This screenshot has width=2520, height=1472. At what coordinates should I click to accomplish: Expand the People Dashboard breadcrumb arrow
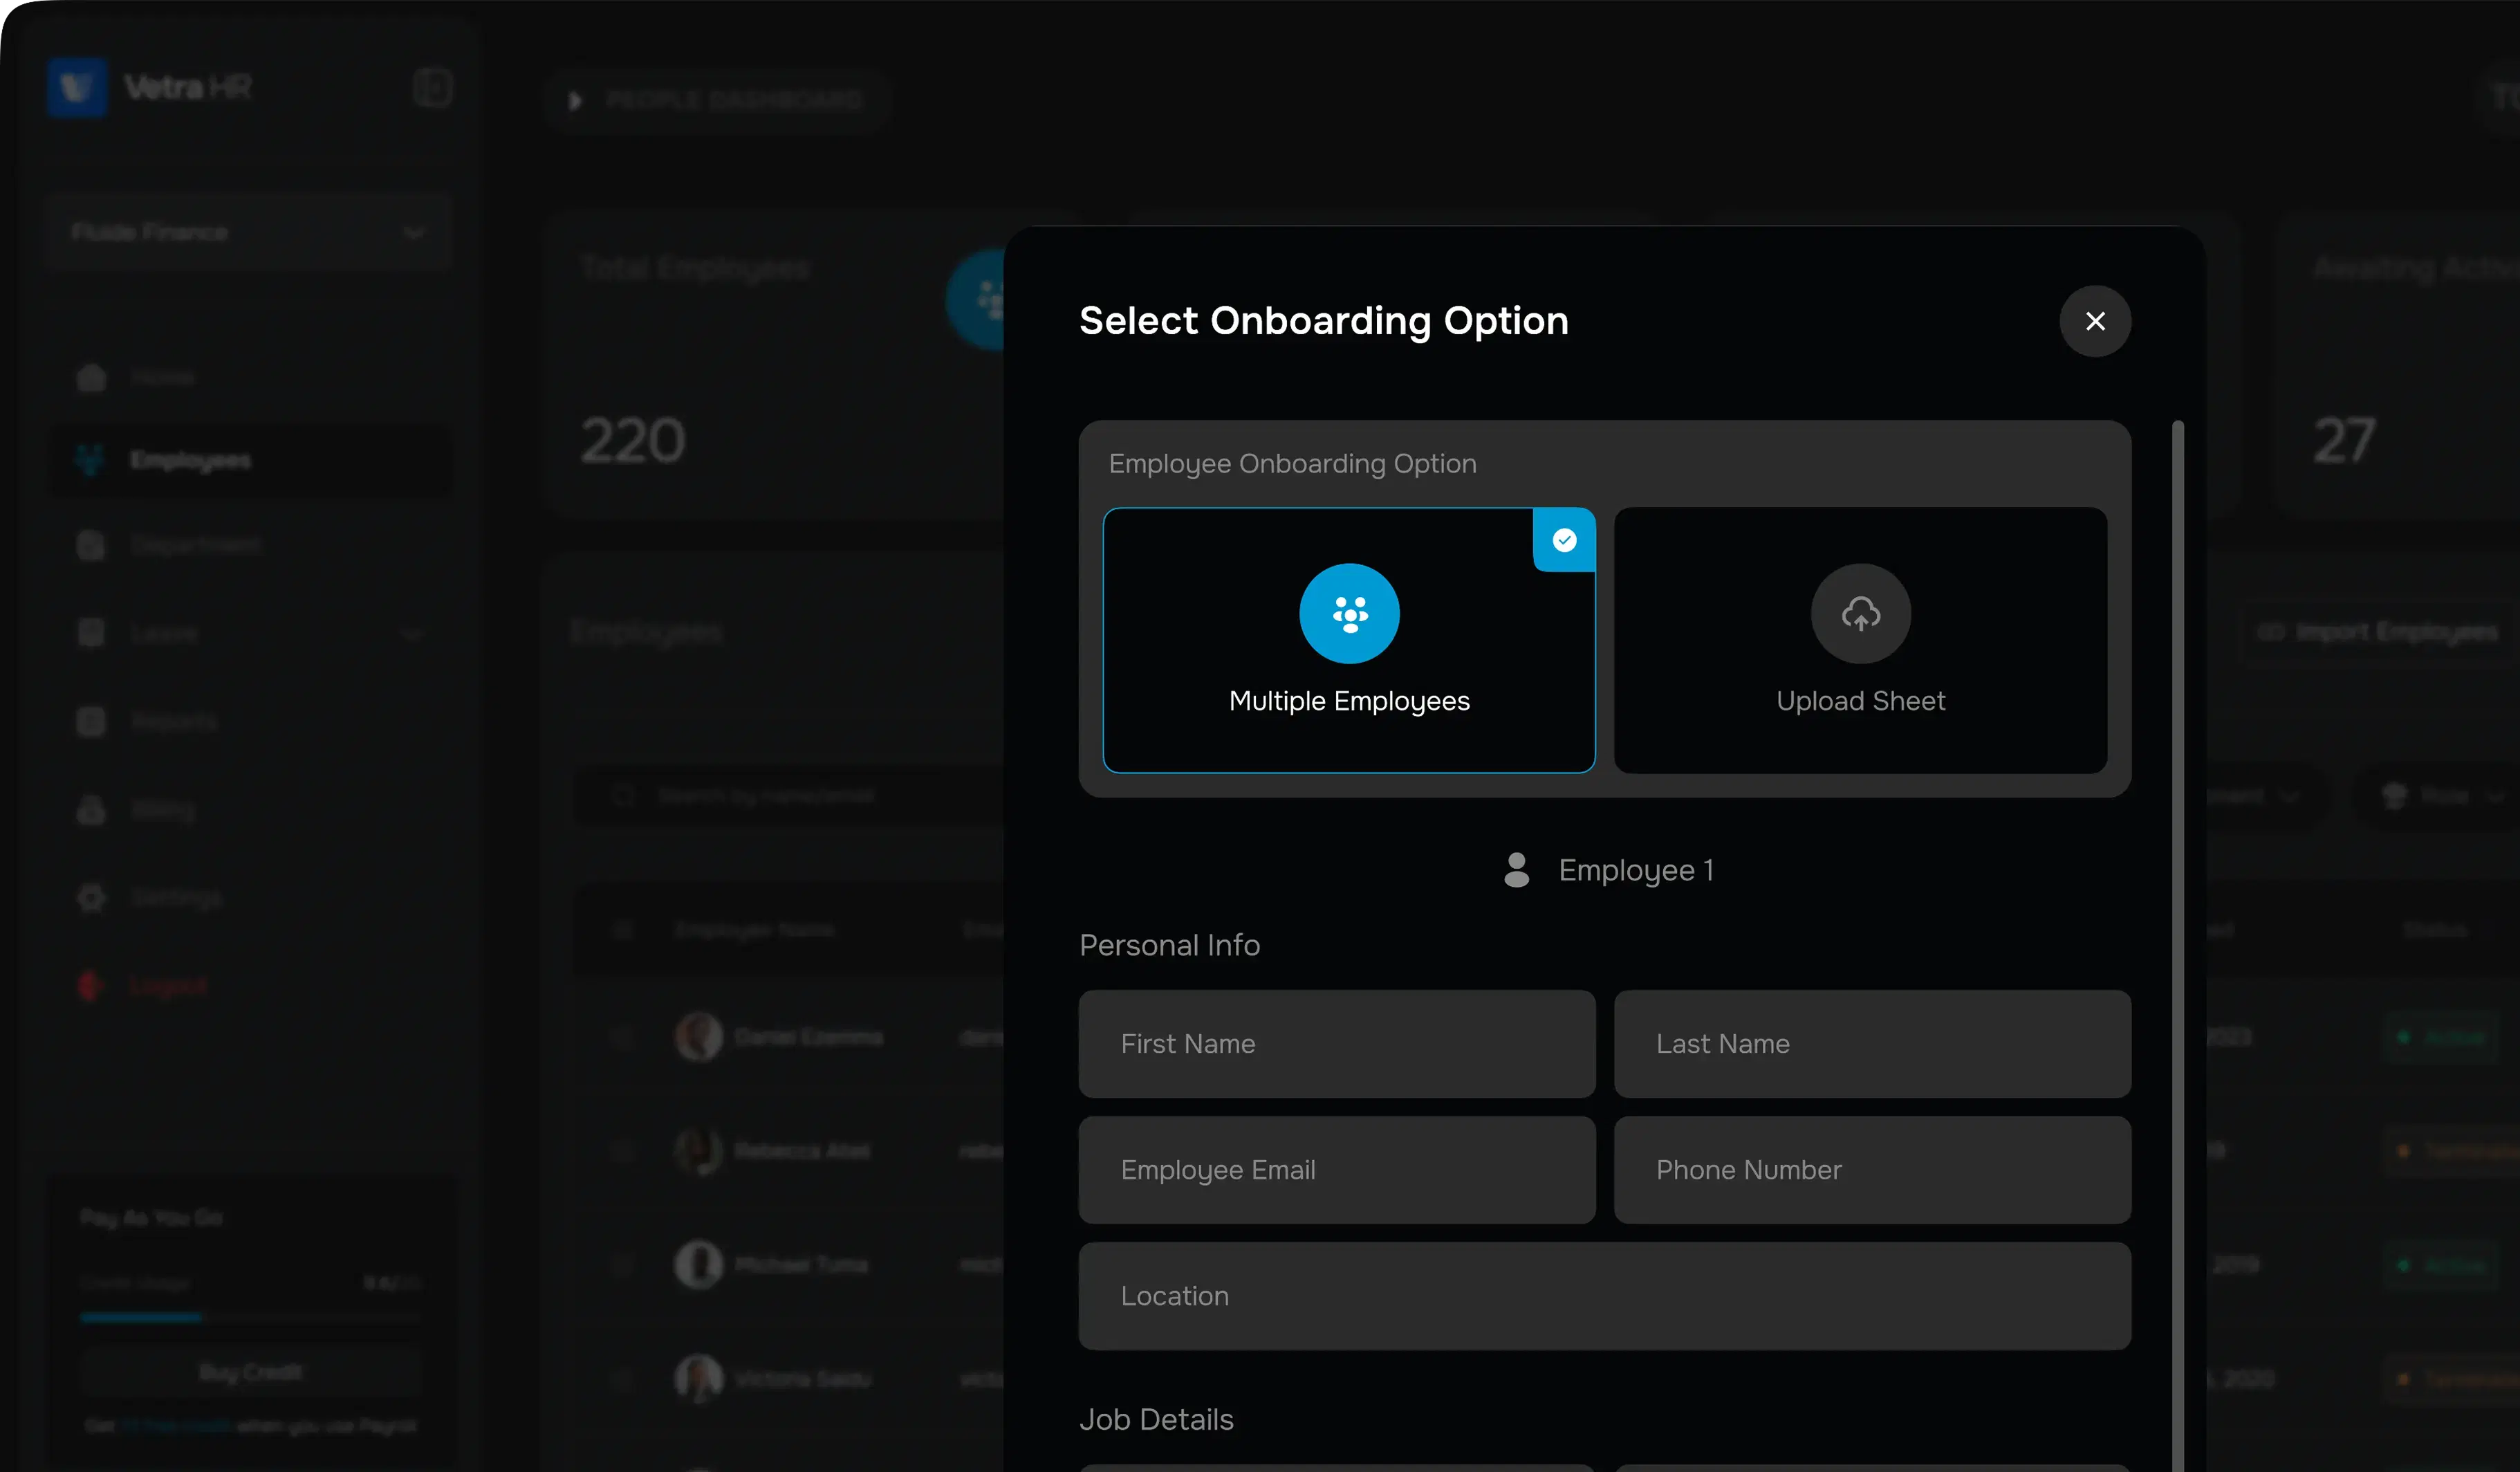coord(575,100)
